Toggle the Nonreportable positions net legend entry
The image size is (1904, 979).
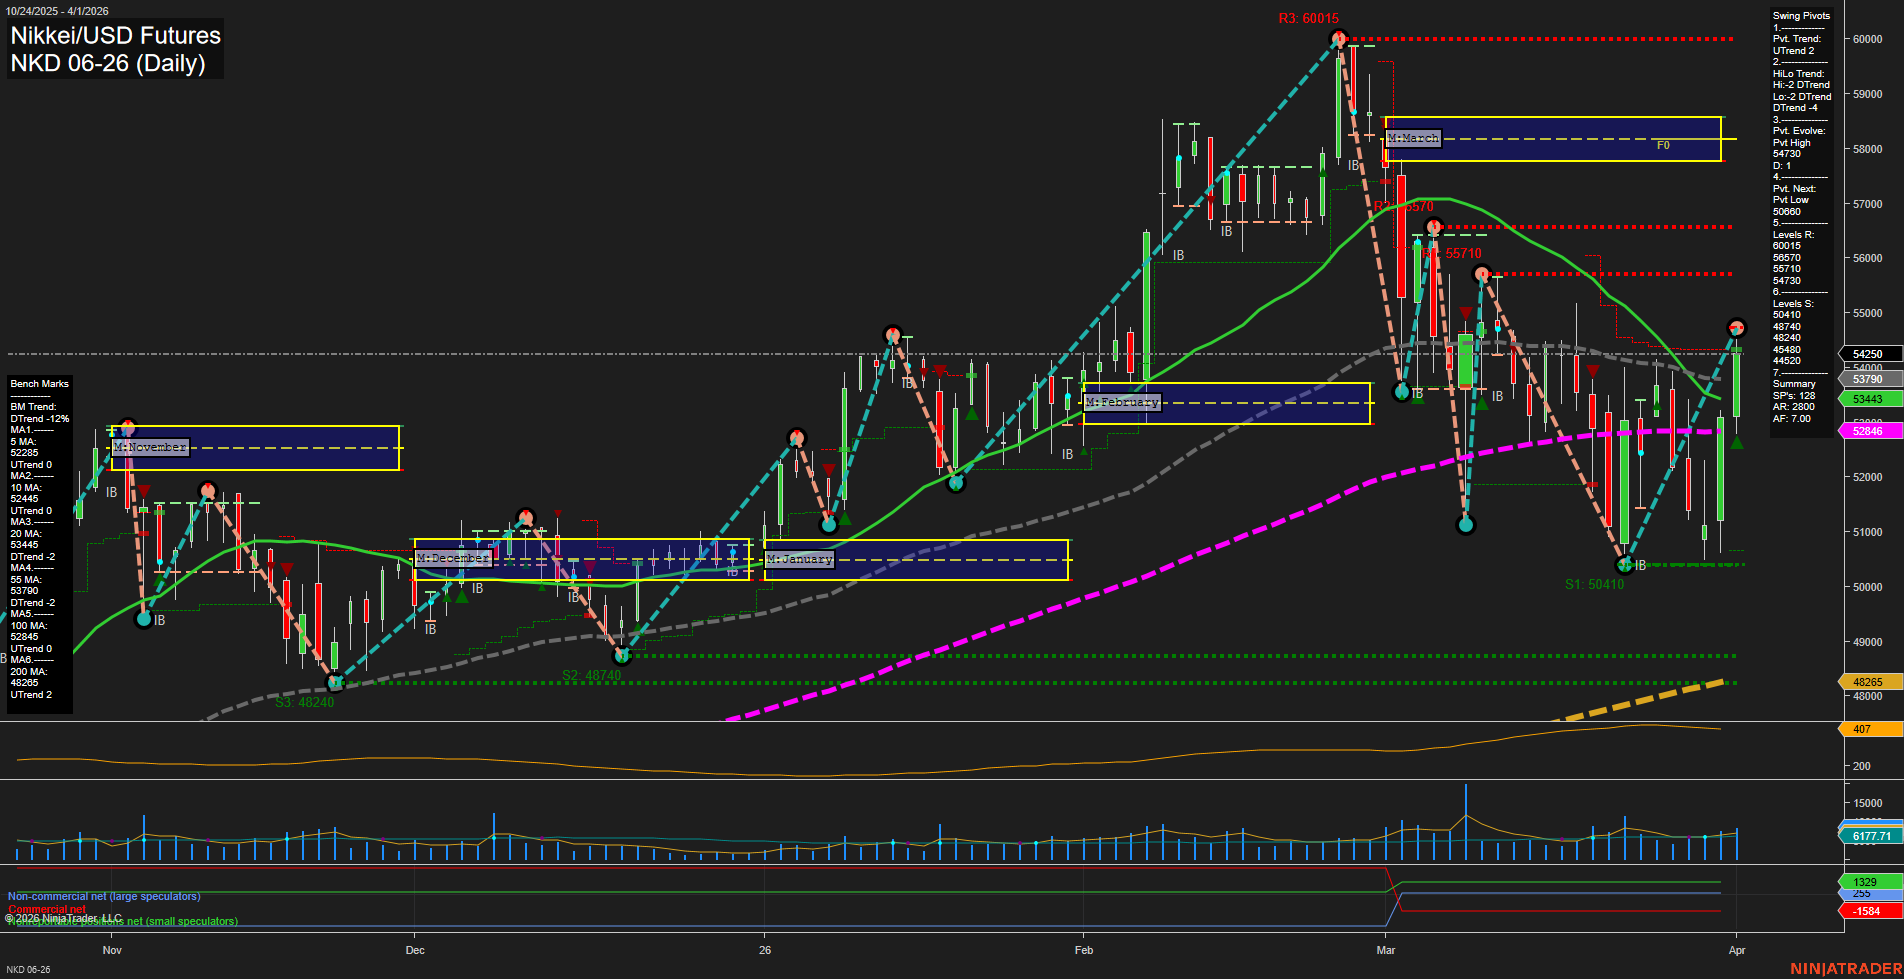point(122,921)
